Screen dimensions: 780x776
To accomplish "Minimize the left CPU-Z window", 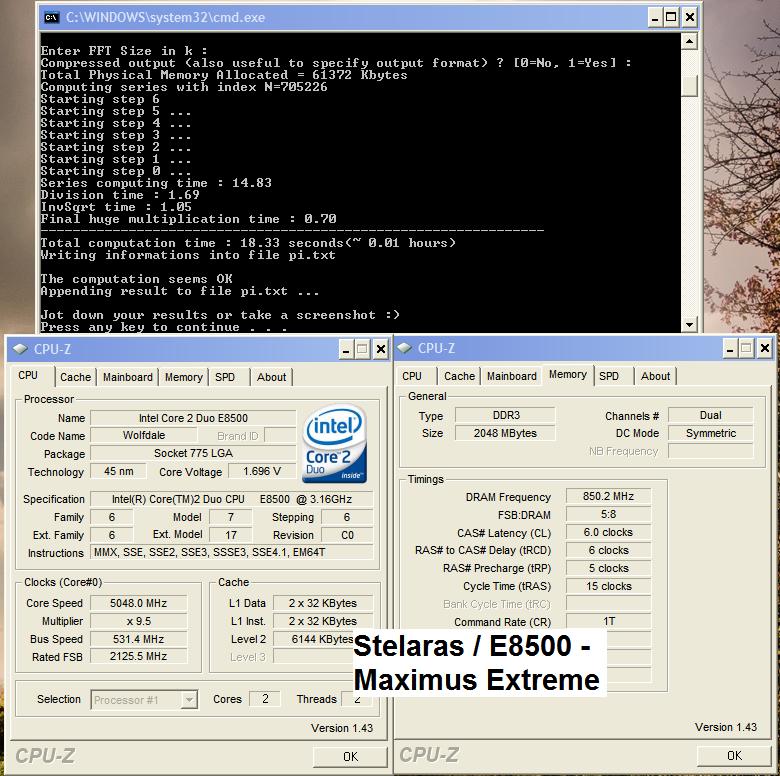I will 346,349.
